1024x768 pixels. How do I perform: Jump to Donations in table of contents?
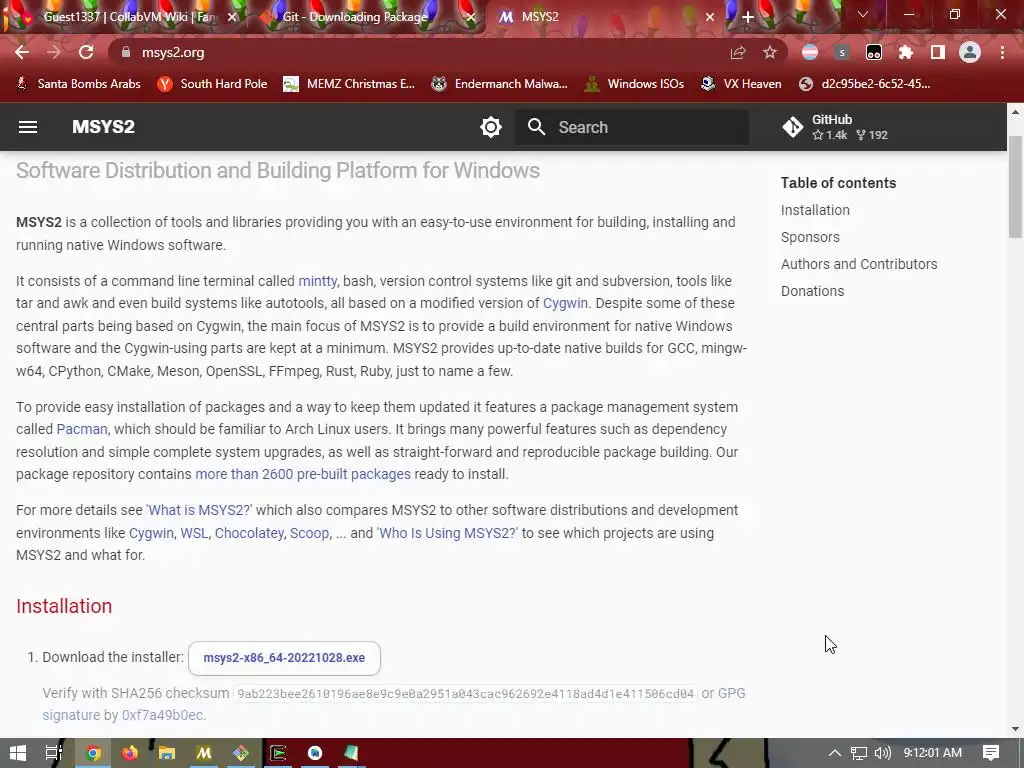812,291
